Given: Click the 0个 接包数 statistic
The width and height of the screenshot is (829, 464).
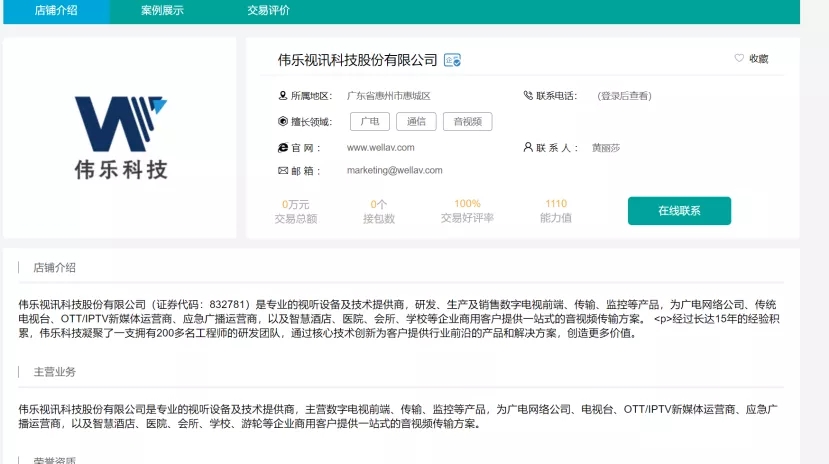Looking at the screenshot, I should [x=379, y=211].
